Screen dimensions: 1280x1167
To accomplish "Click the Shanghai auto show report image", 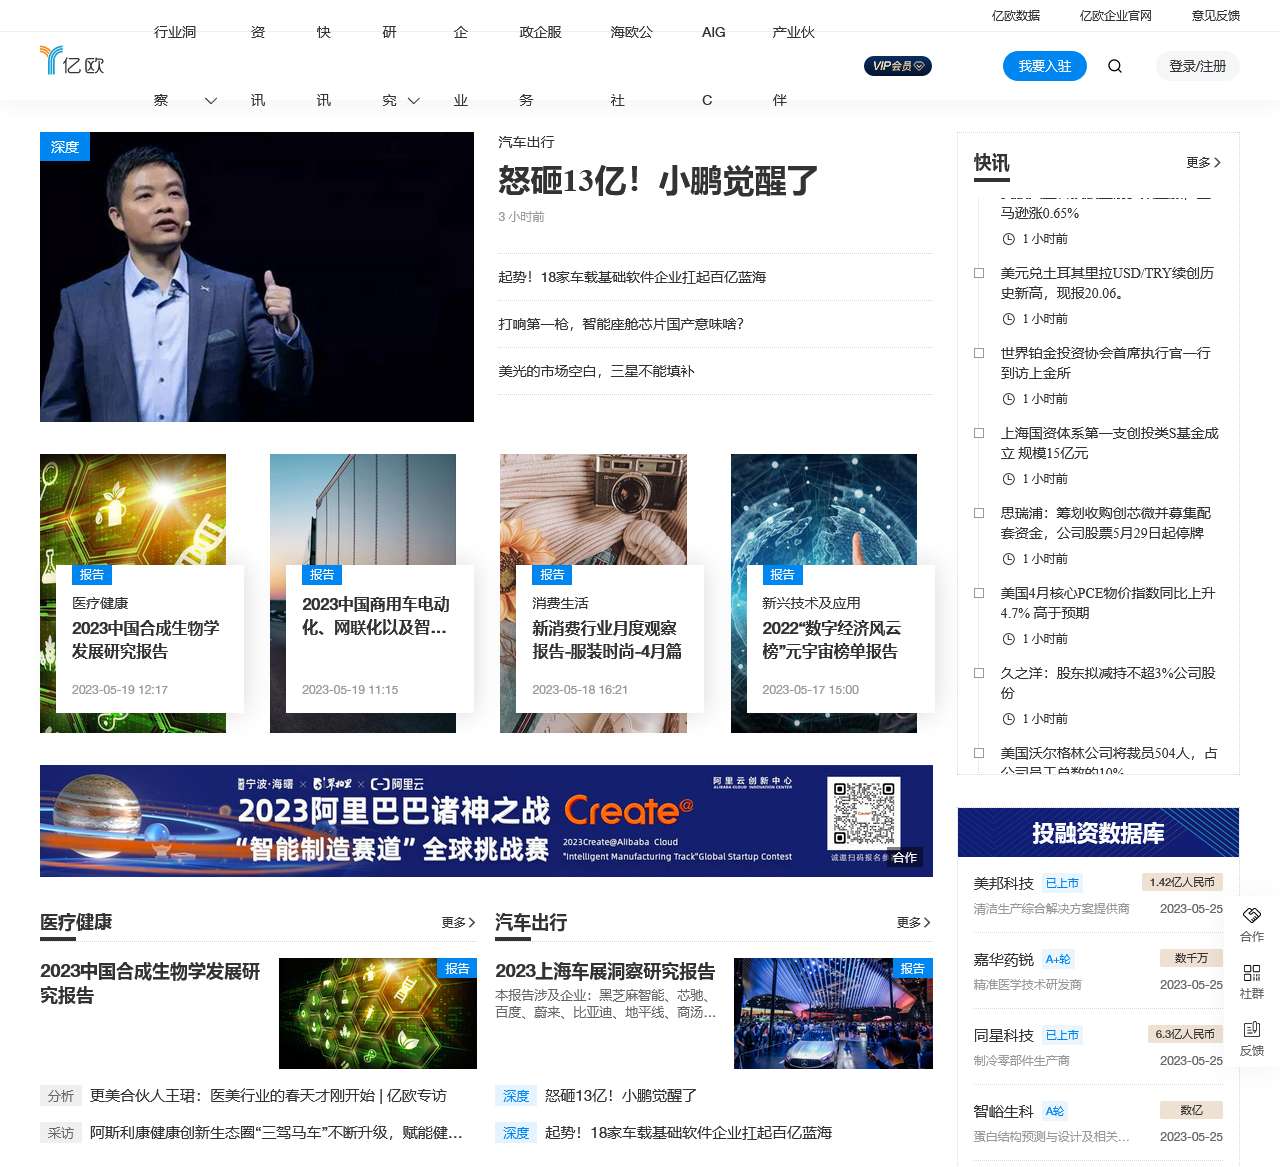I will 833,1013.
